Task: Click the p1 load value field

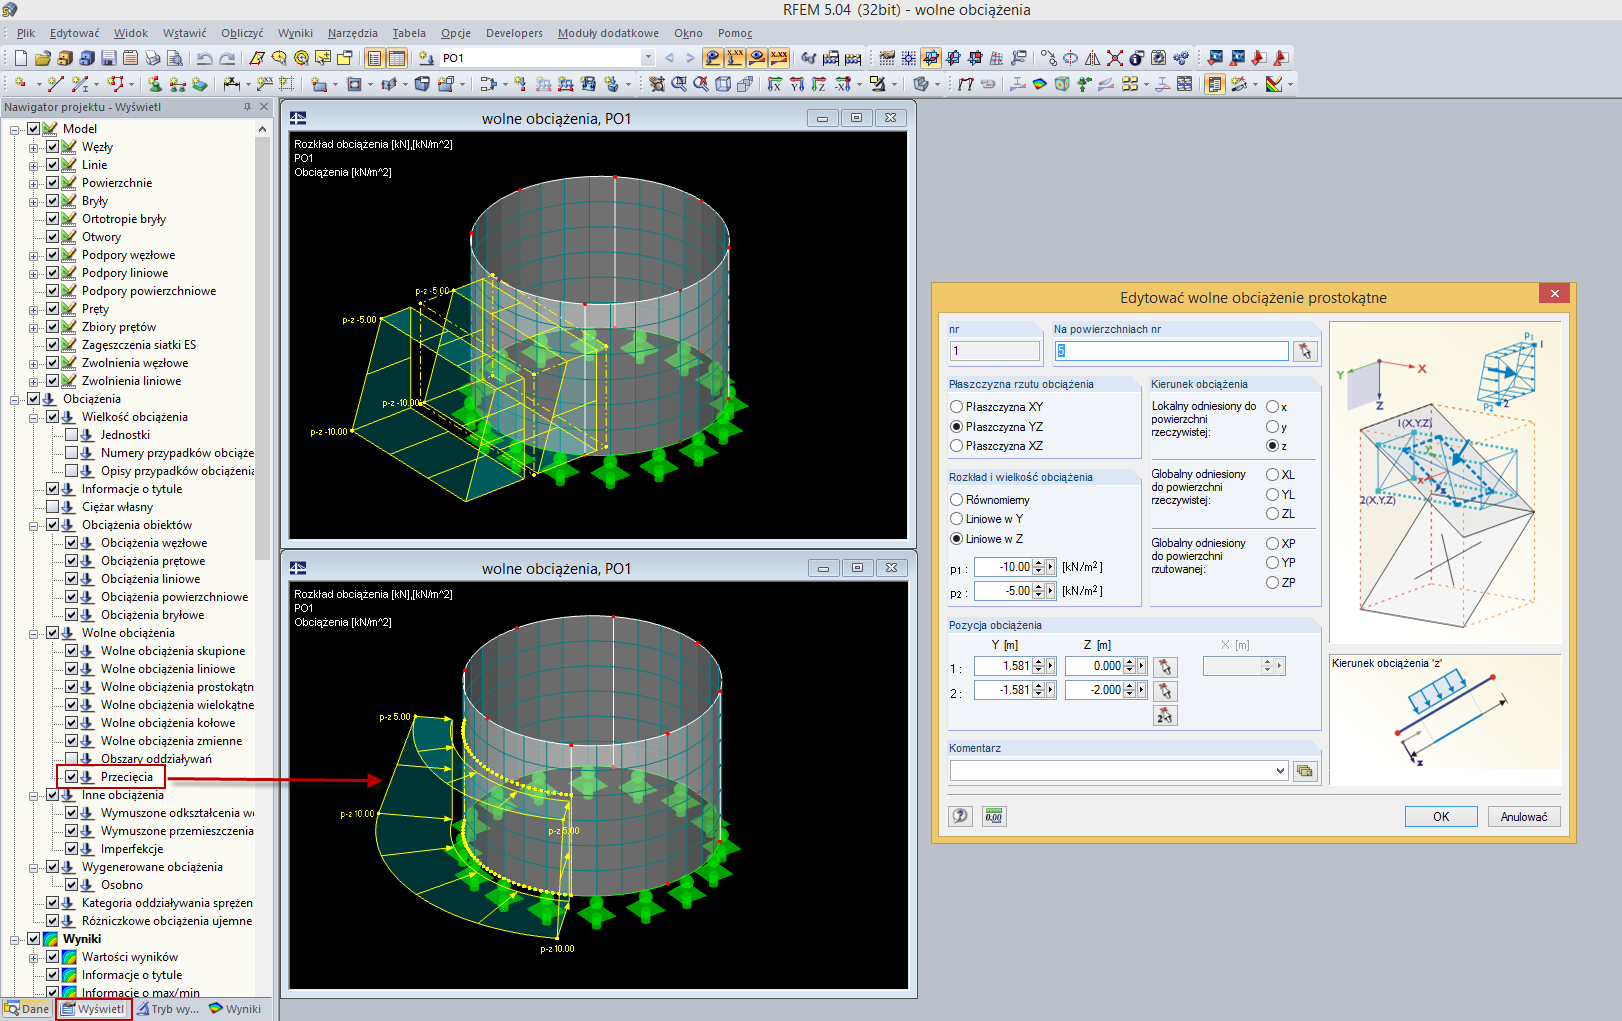Action: click(x=1003, y=567)
